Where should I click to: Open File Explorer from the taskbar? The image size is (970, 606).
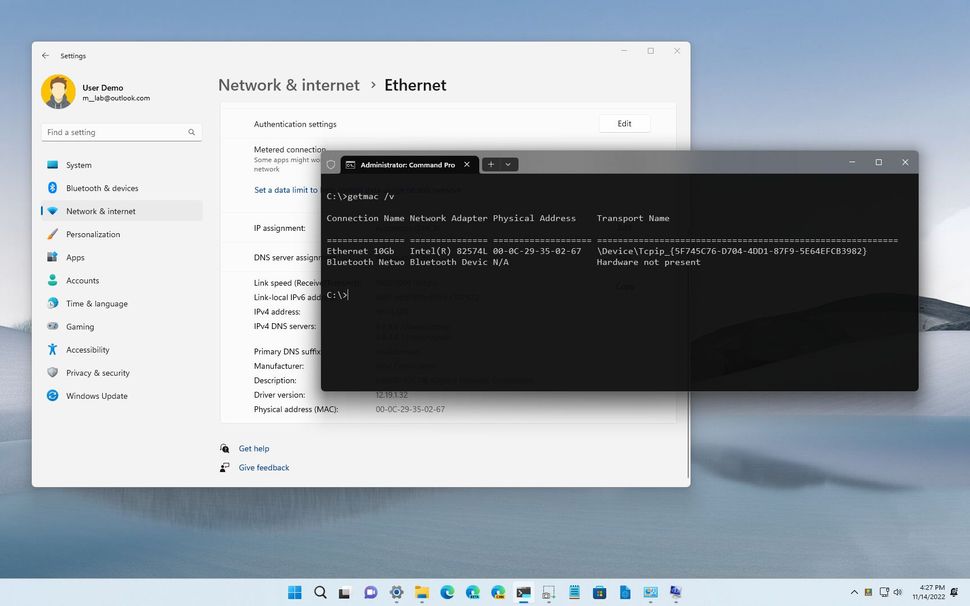(421, 593)
